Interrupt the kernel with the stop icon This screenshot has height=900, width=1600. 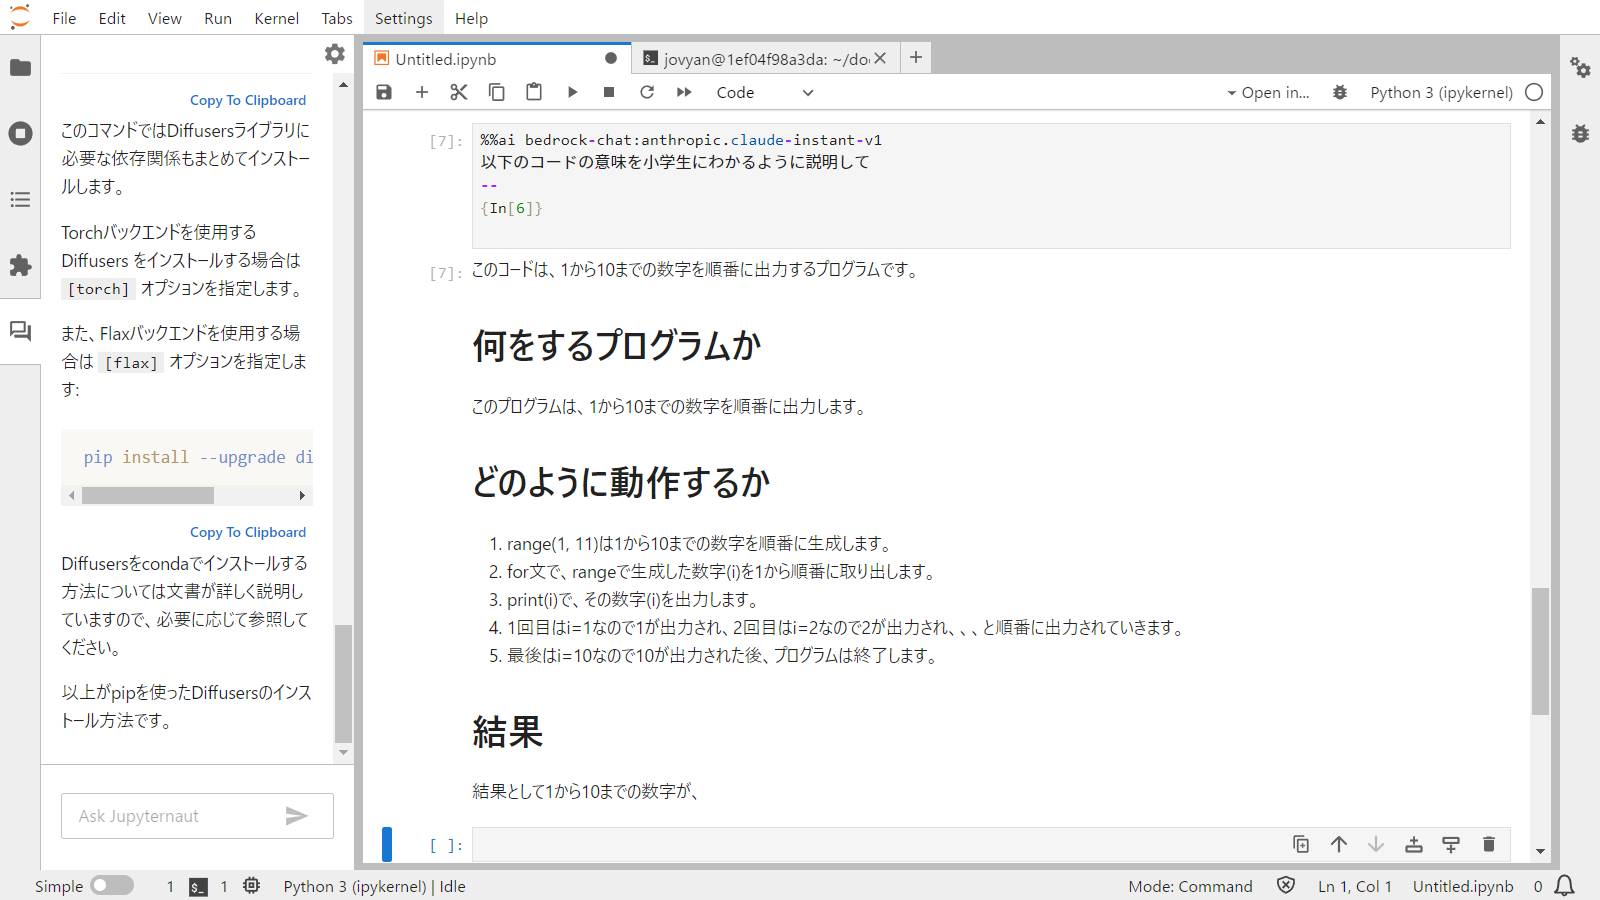tap(609, 92)
